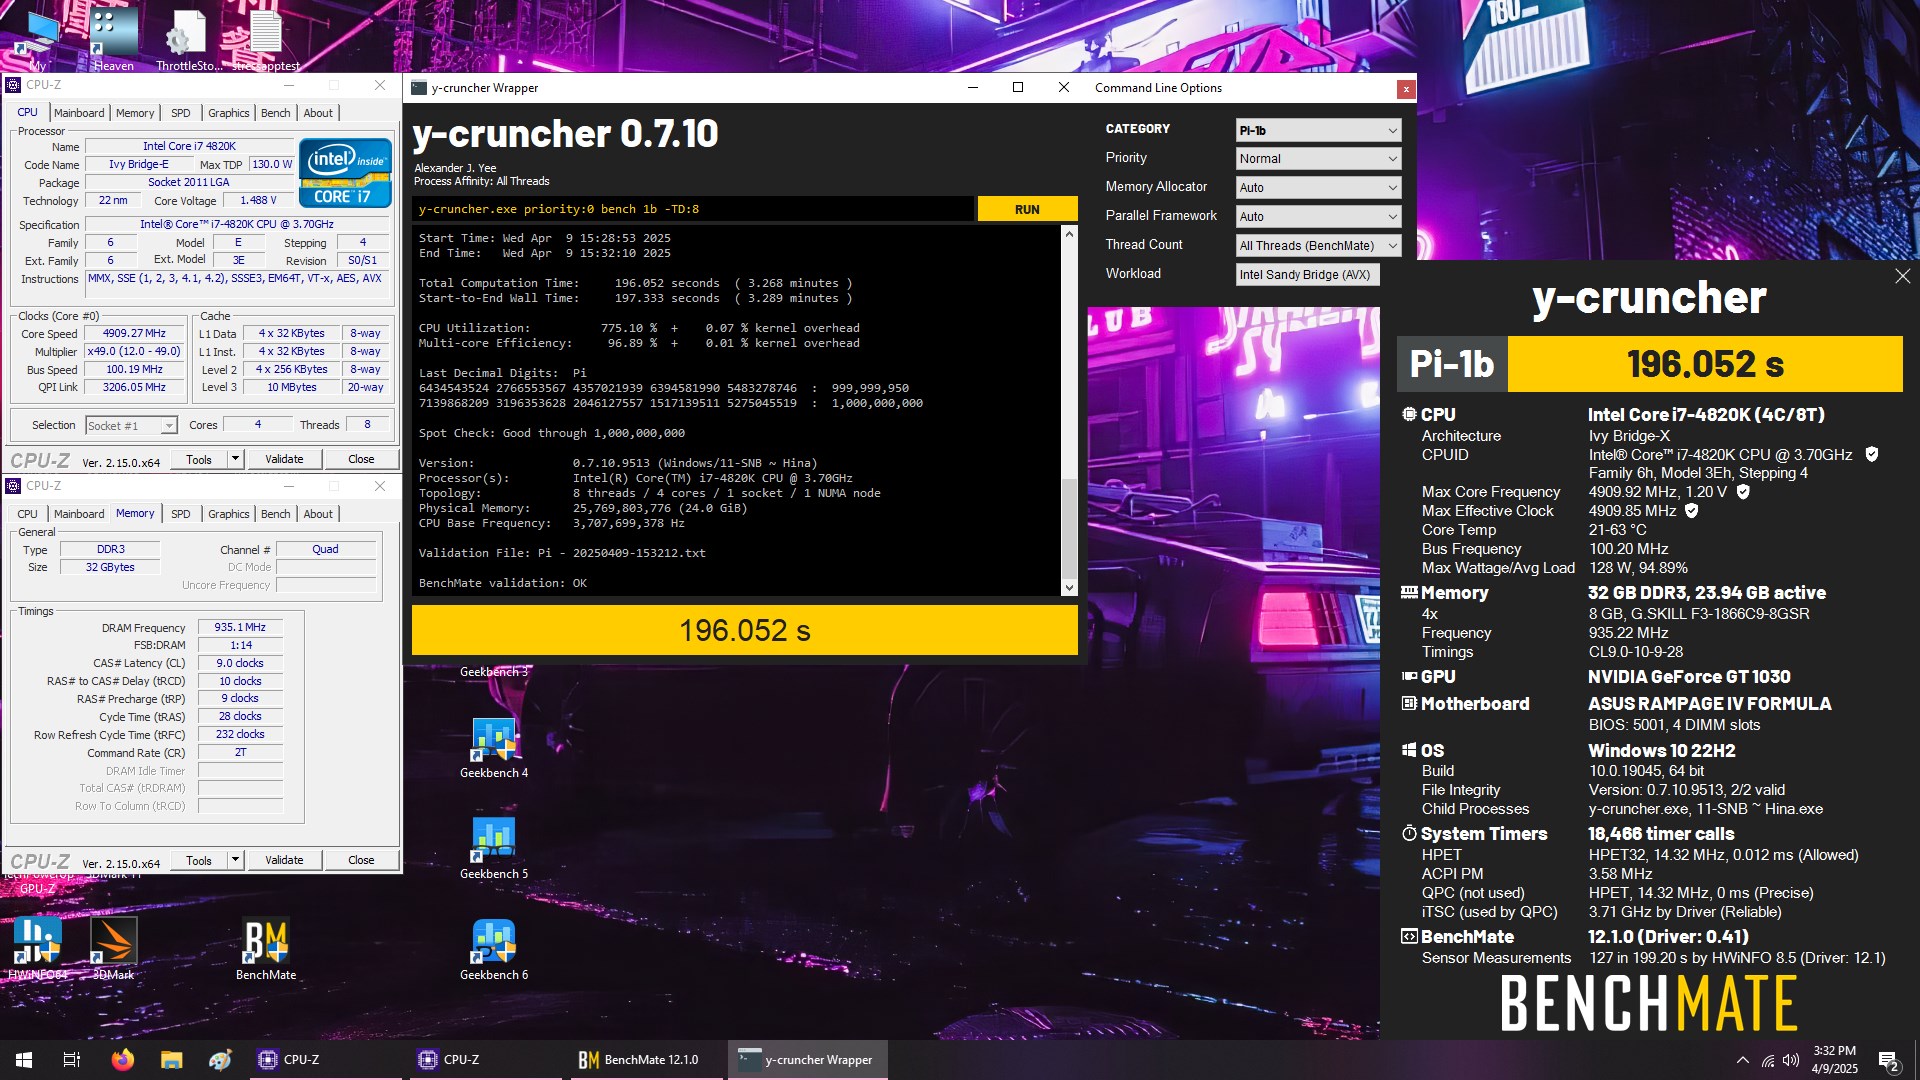Viewport: 1920px width, 1080px height.
Task: Open the Heaven benchmark desktop icon
Action: (114, 40)
